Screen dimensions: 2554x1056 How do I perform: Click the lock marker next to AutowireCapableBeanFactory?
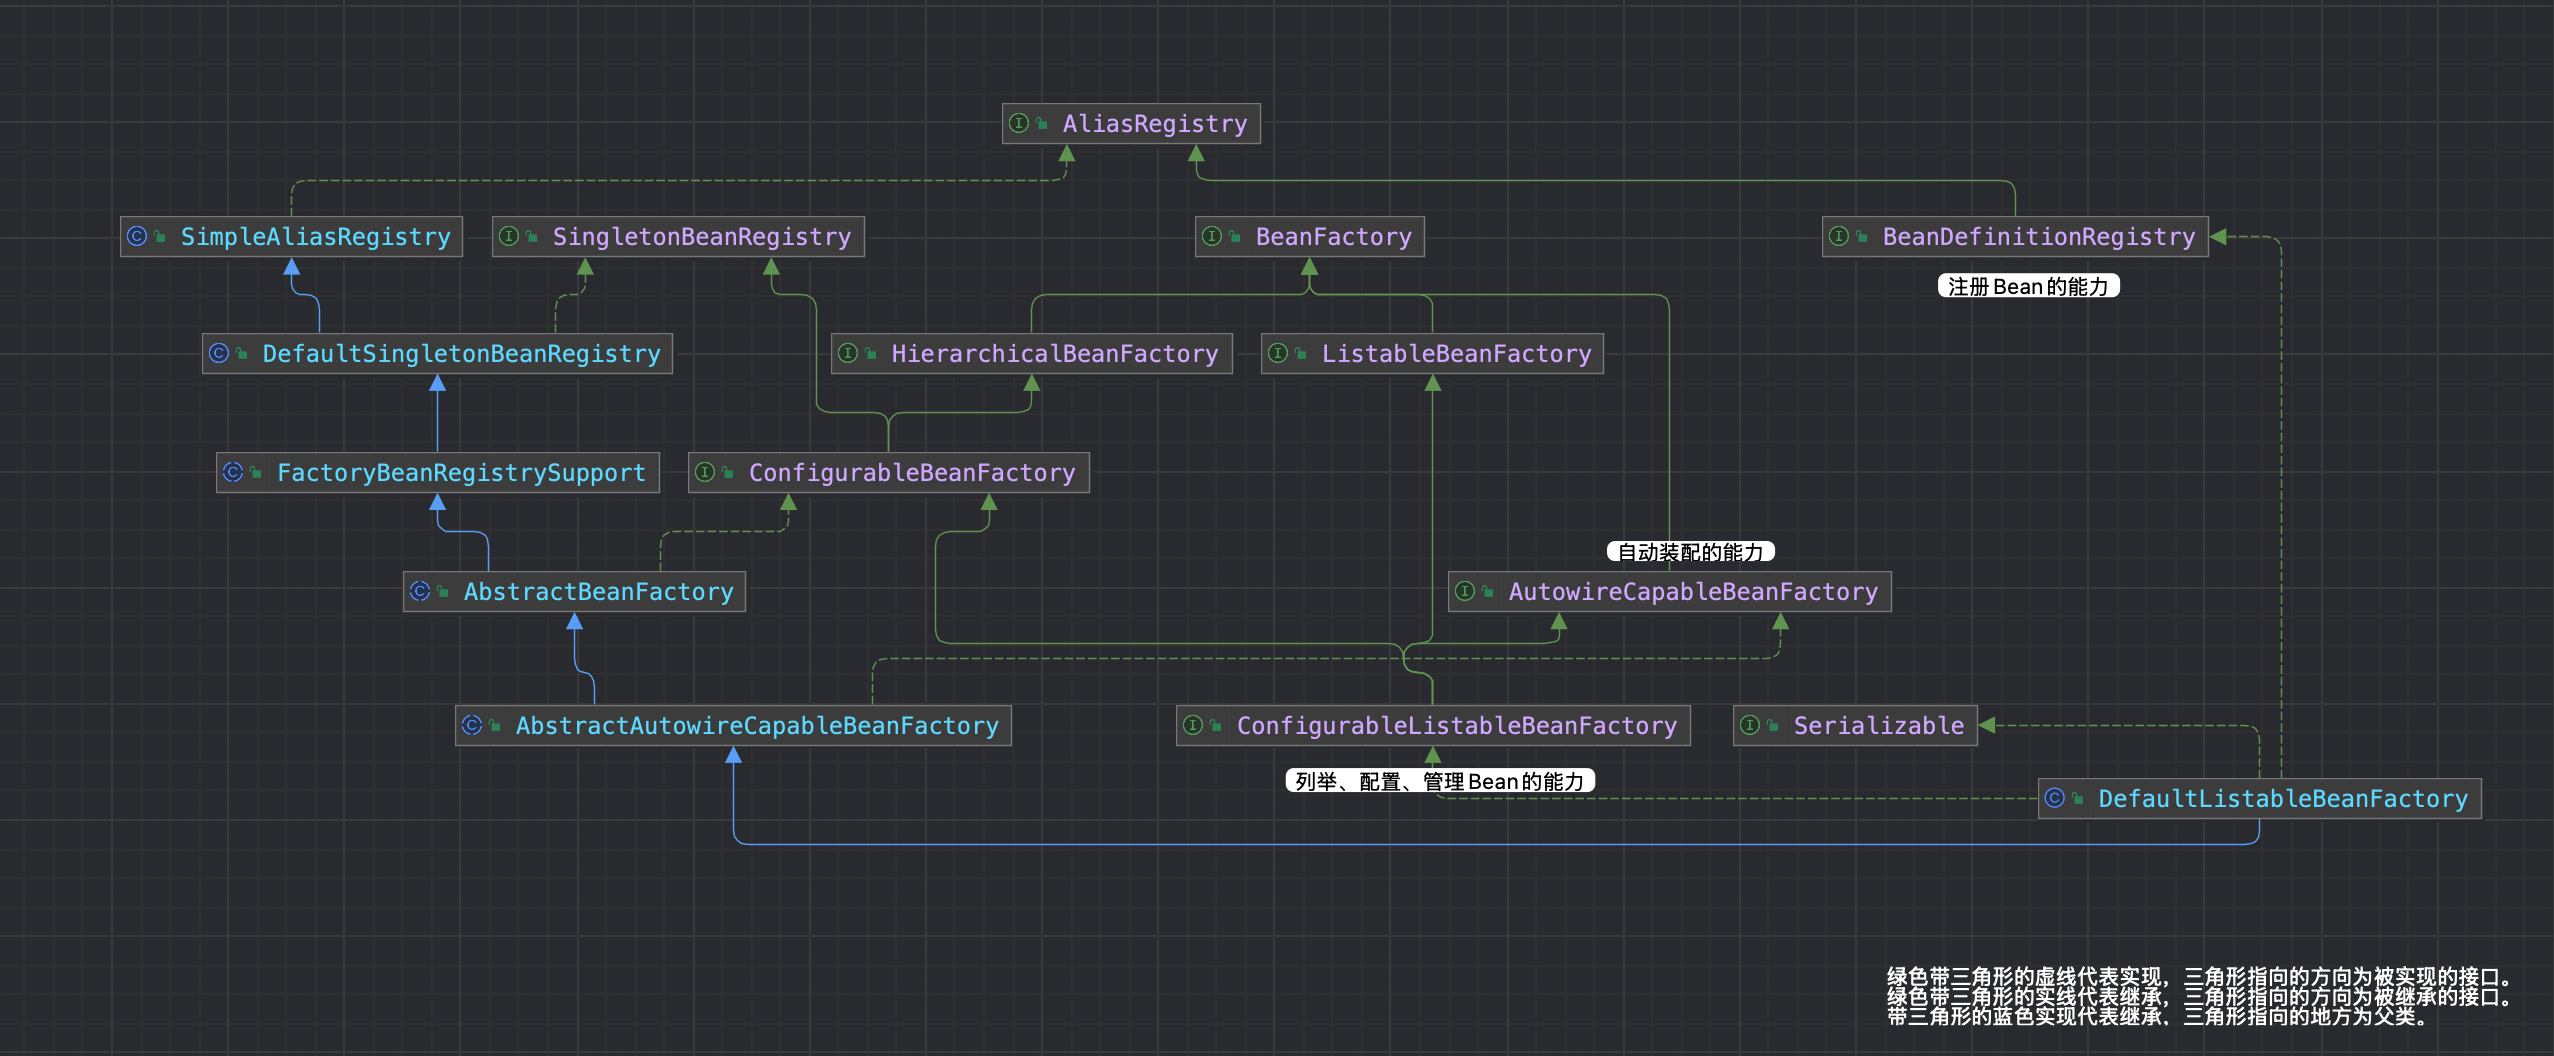[x=1487, y=591]
